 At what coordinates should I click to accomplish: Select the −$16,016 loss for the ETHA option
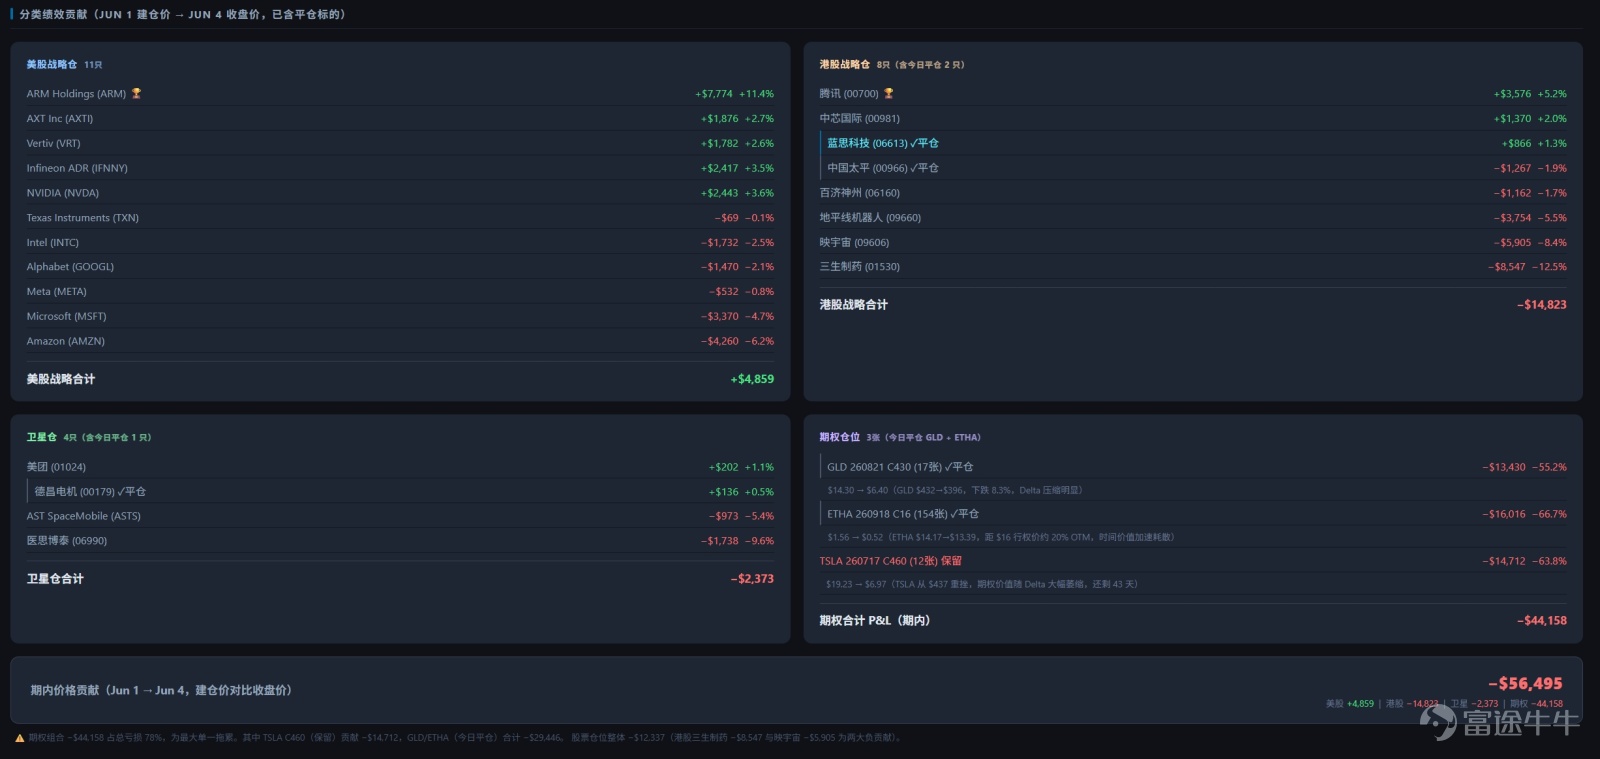click(x=1504, y=514)
